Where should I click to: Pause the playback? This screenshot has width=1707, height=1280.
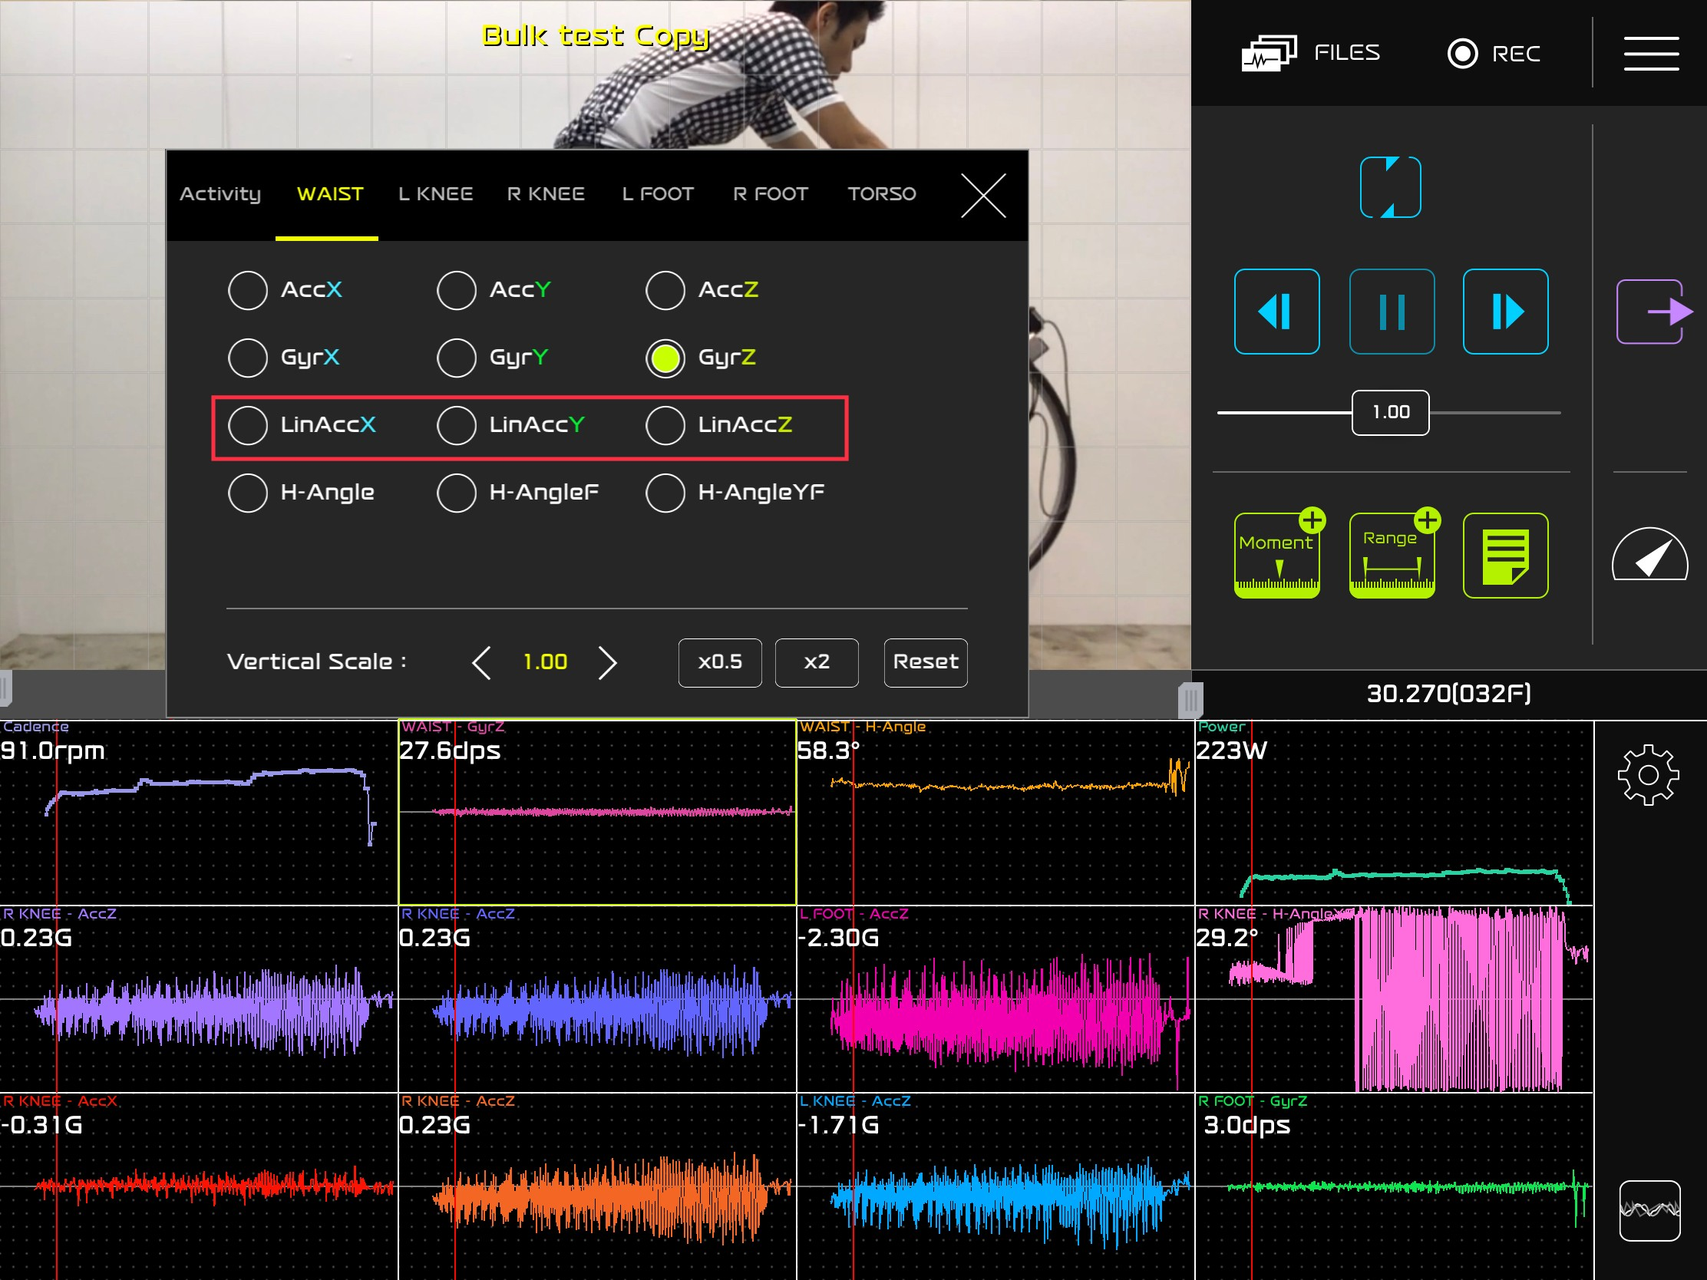[x=1391, y=311]
